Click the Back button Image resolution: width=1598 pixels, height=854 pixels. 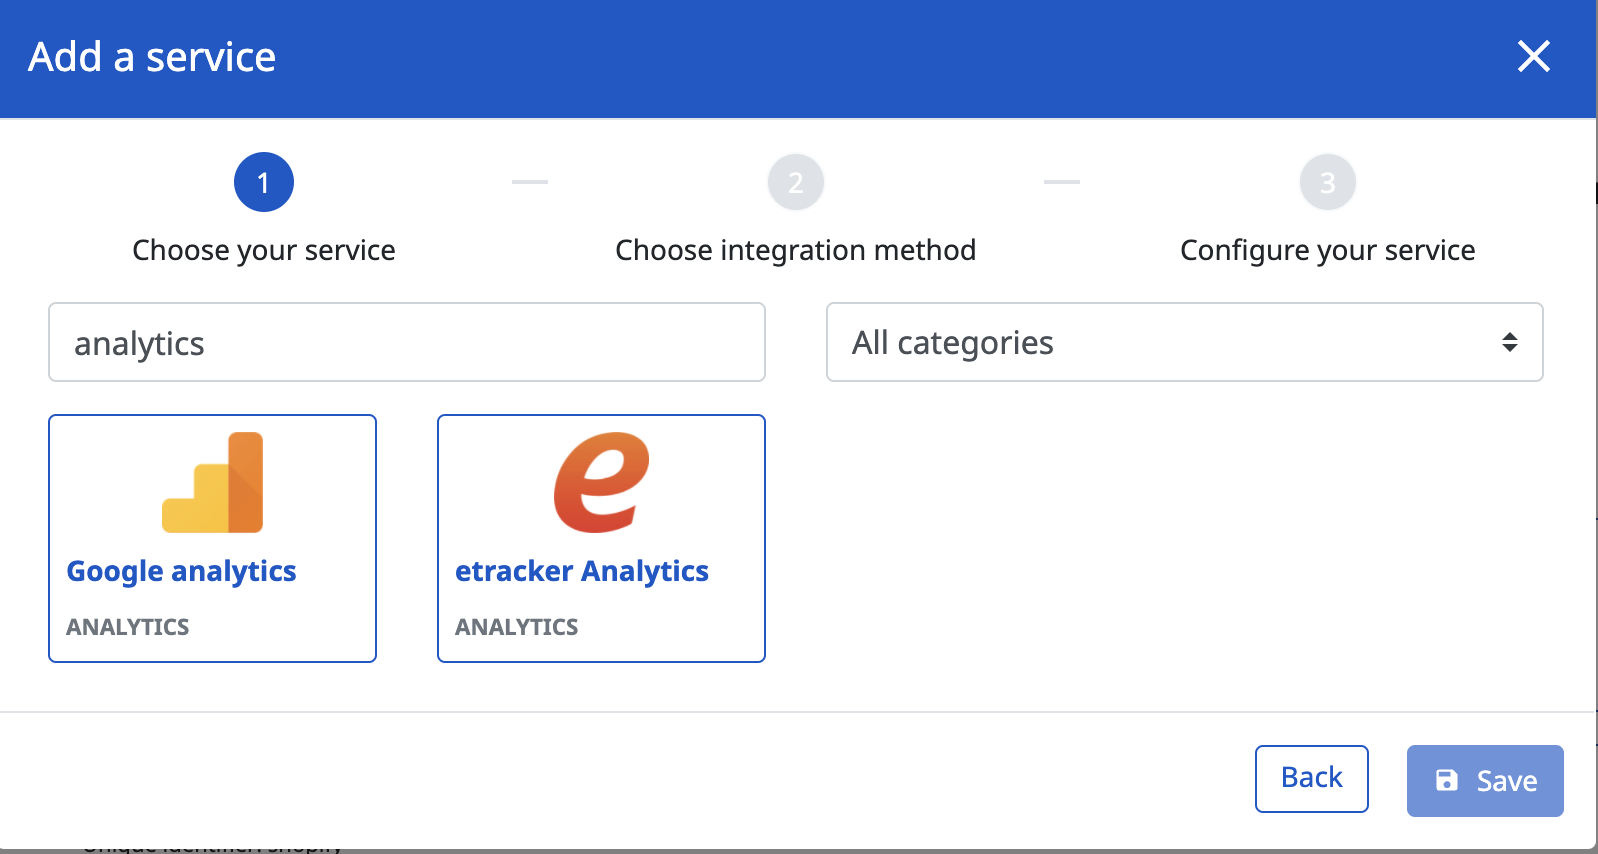(x=1312, y=779)
